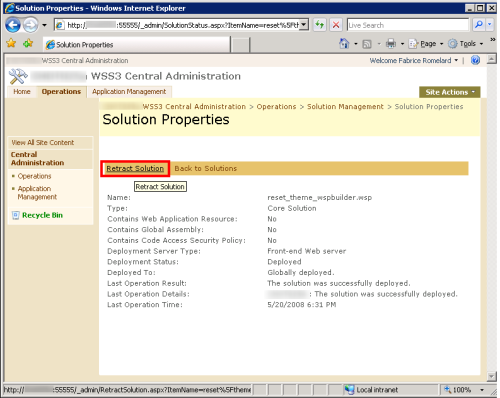The image size is (500, 398).
Task: Click the Home page icon
Action: (x=344, y=44)
